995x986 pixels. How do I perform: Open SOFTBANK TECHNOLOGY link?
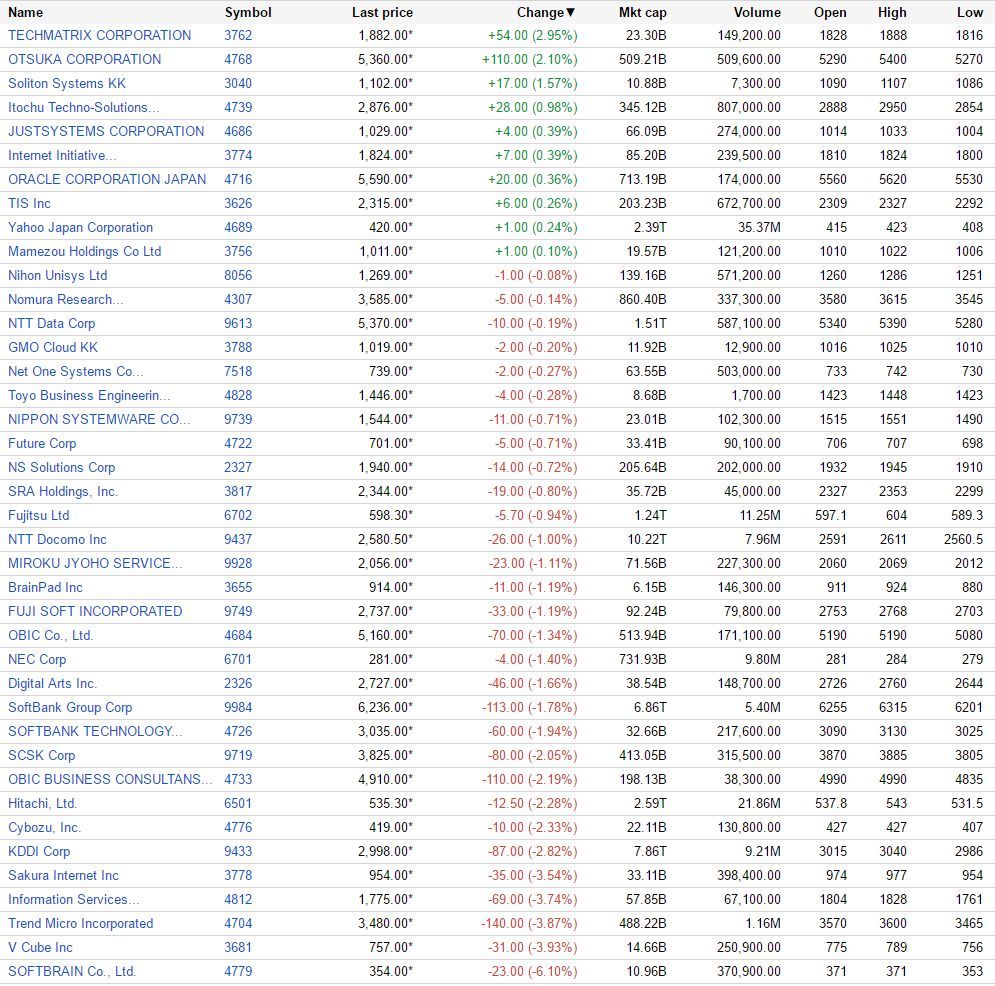click(95, 732)
